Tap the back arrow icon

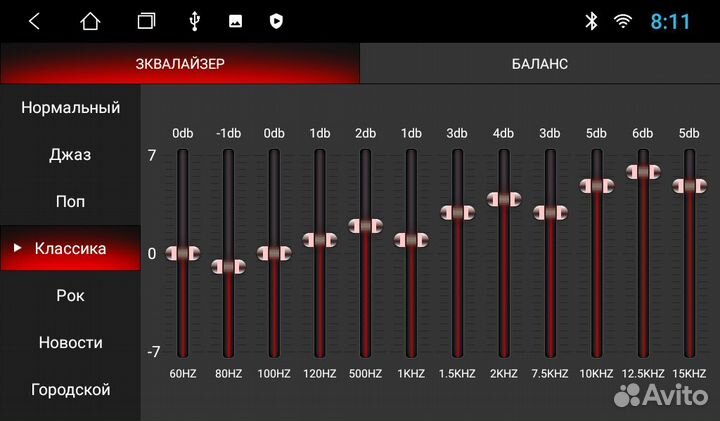point(34,21)
